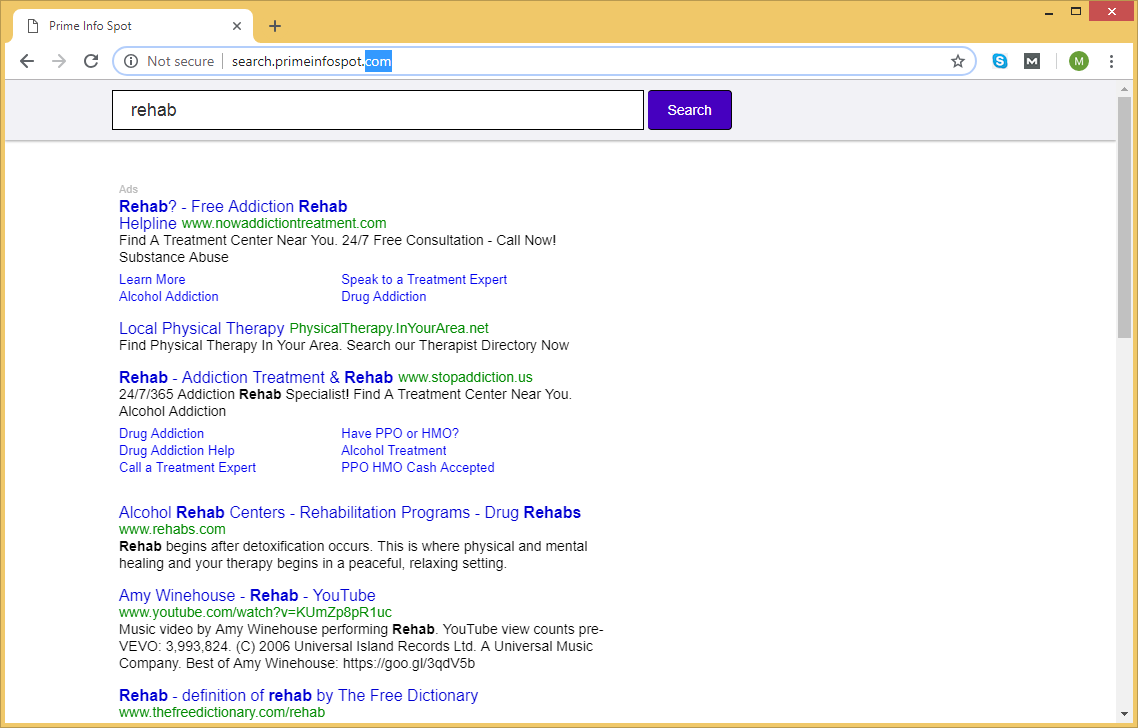1138x728 pixels.
Task: Click the search field containing rehab
Action: (x=378, y=110)
